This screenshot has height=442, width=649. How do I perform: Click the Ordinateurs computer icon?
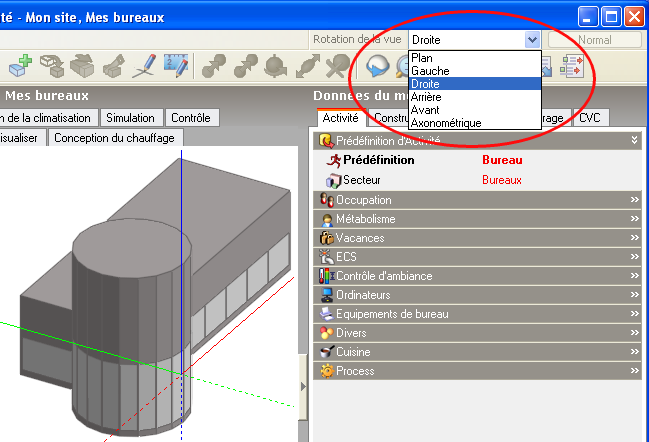coord(326,295)
